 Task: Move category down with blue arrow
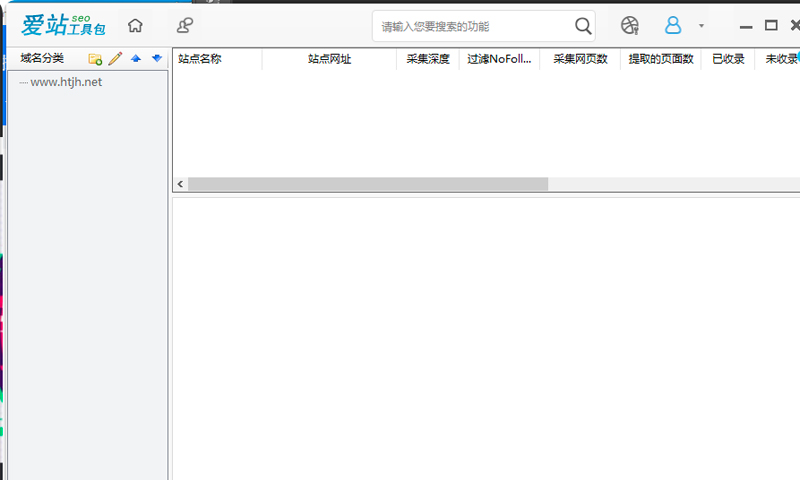(x=157, y=59)
